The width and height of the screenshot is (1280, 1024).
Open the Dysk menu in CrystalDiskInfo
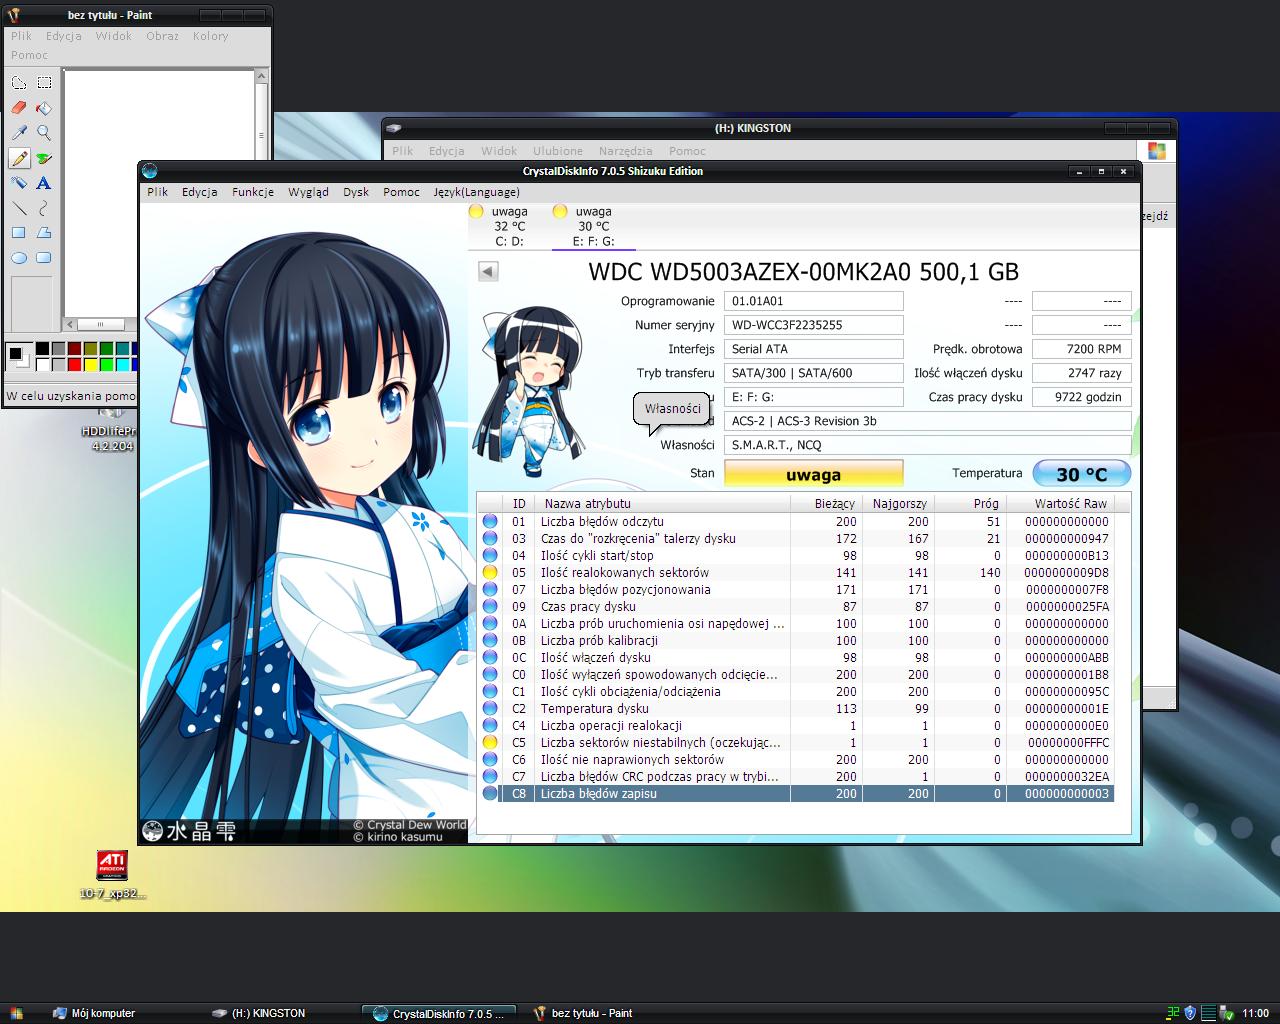[356, 192]
